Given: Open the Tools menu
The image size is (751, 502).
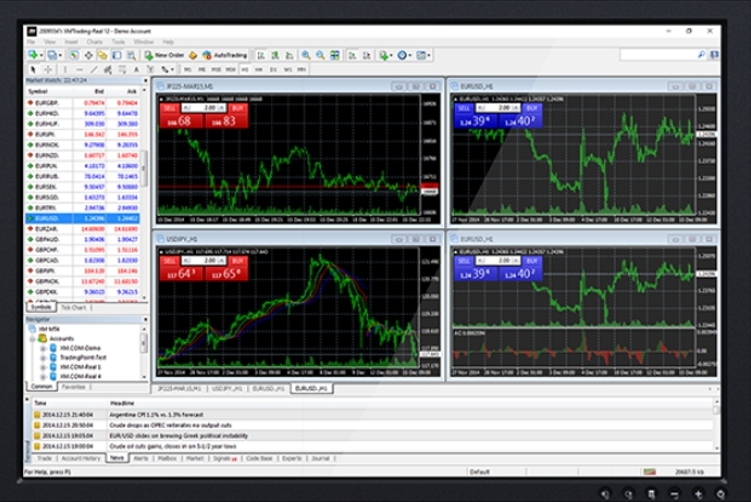Looking at the screenshot, I should click(x=118, y=42).
